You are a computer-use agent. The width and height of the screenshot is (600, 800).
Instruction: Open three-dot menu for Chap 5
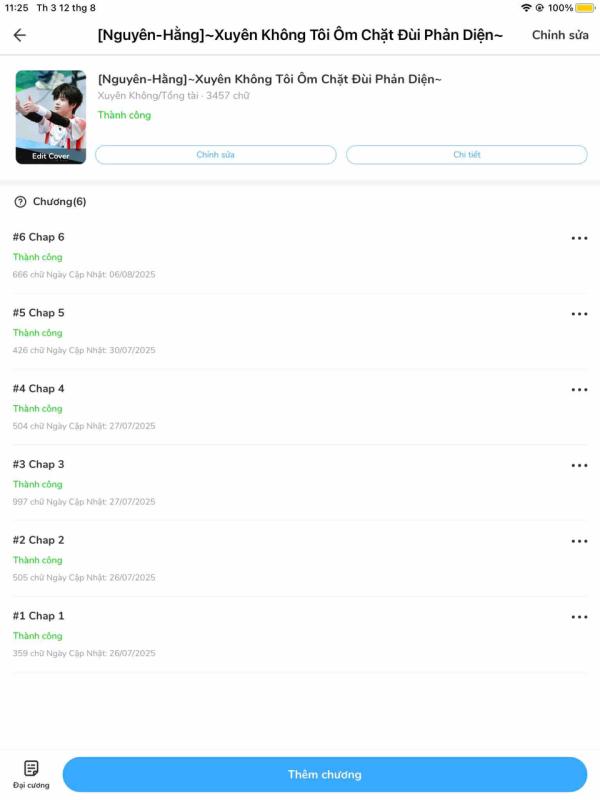pos(579,314)
